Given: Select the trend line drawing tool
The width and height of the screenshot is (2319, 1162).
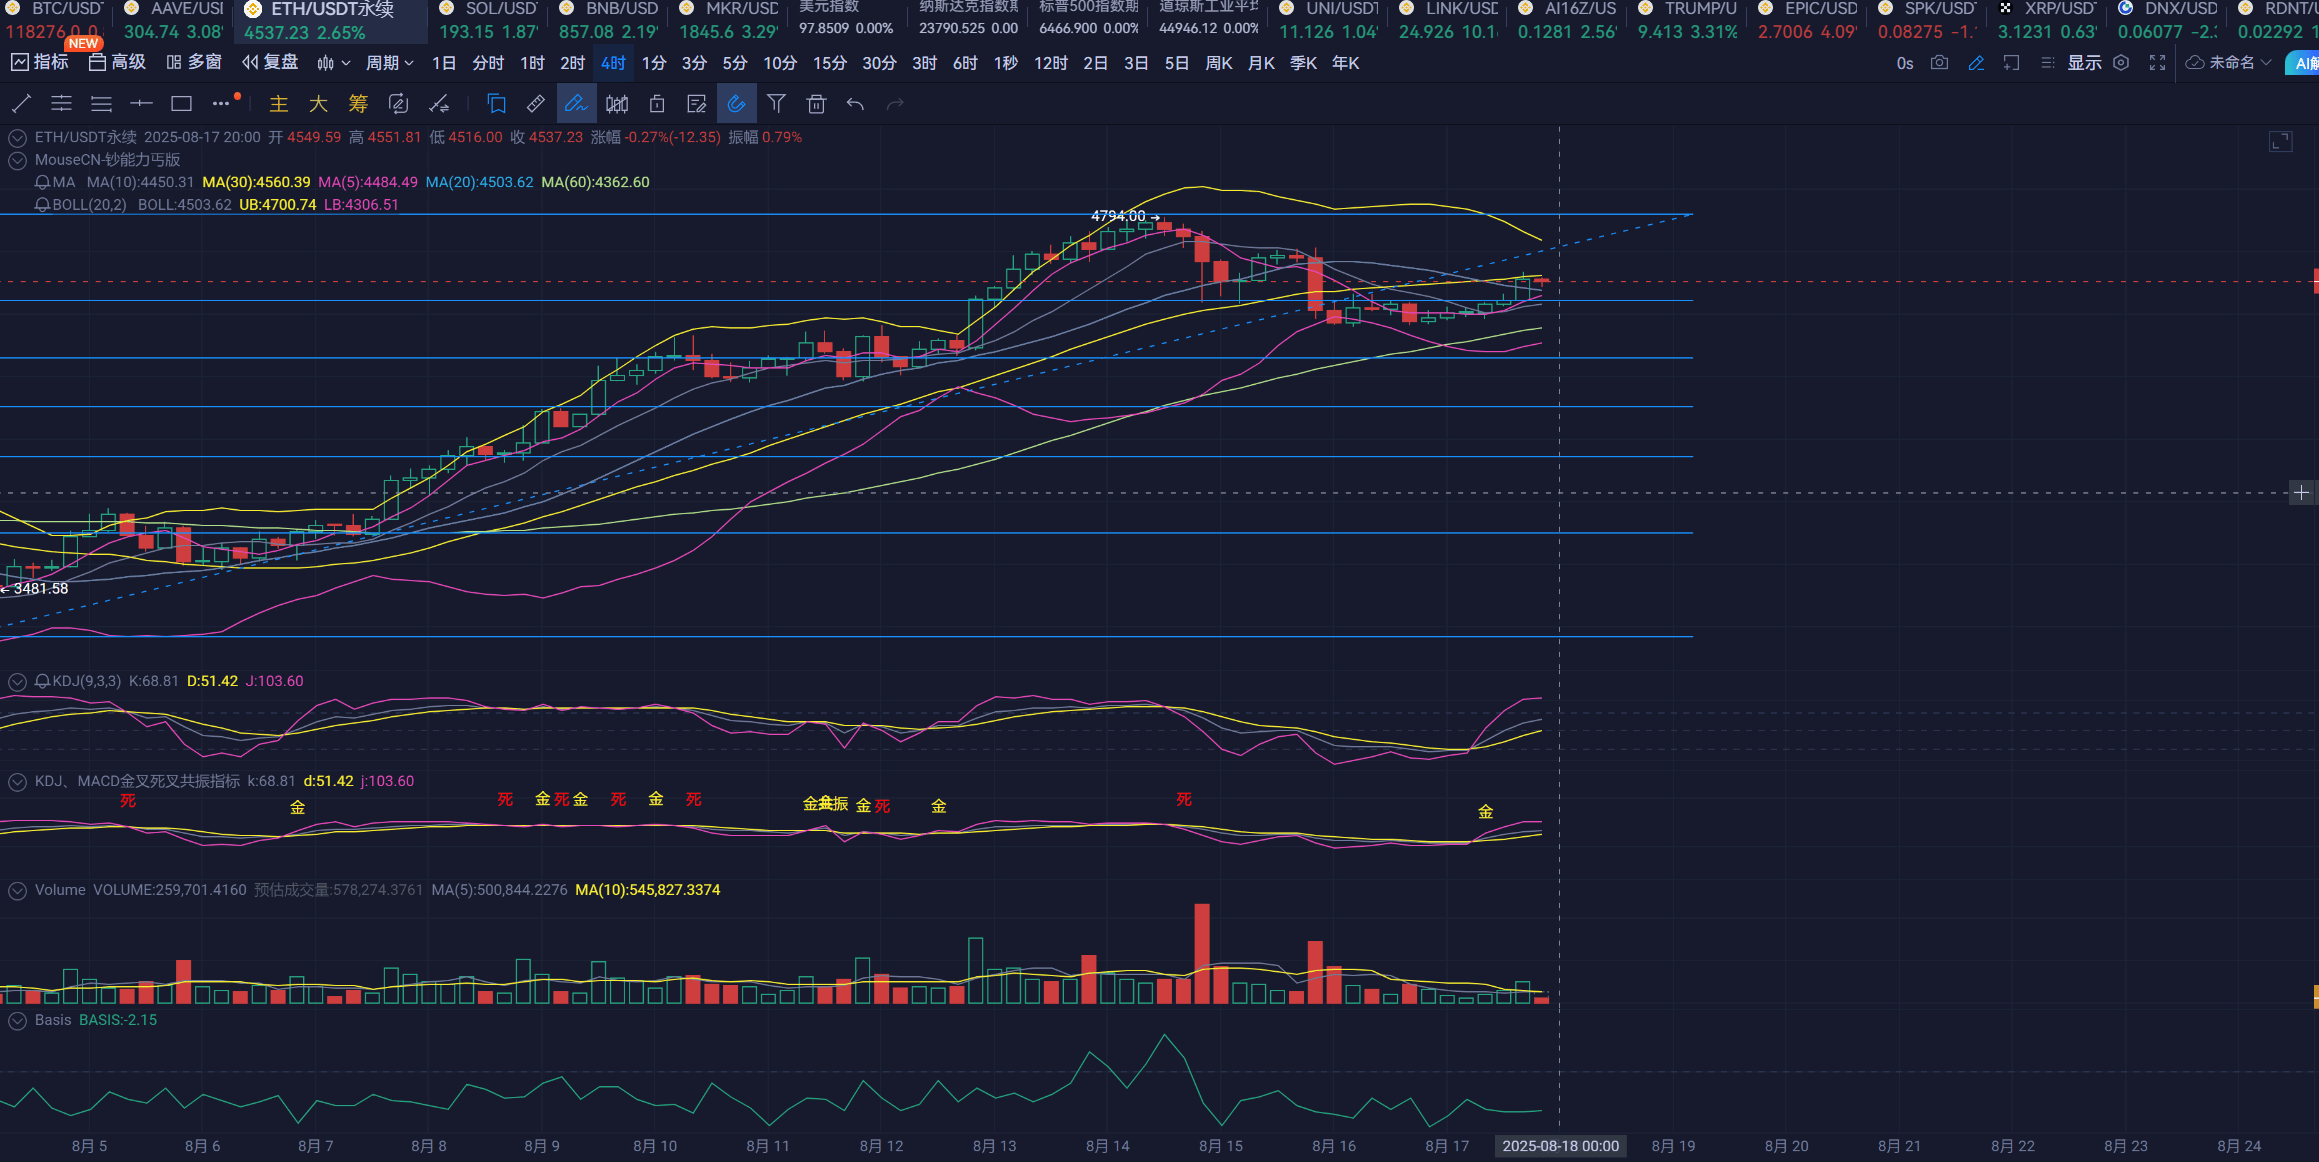Looking at the screenshot, I should pos(21,103).
